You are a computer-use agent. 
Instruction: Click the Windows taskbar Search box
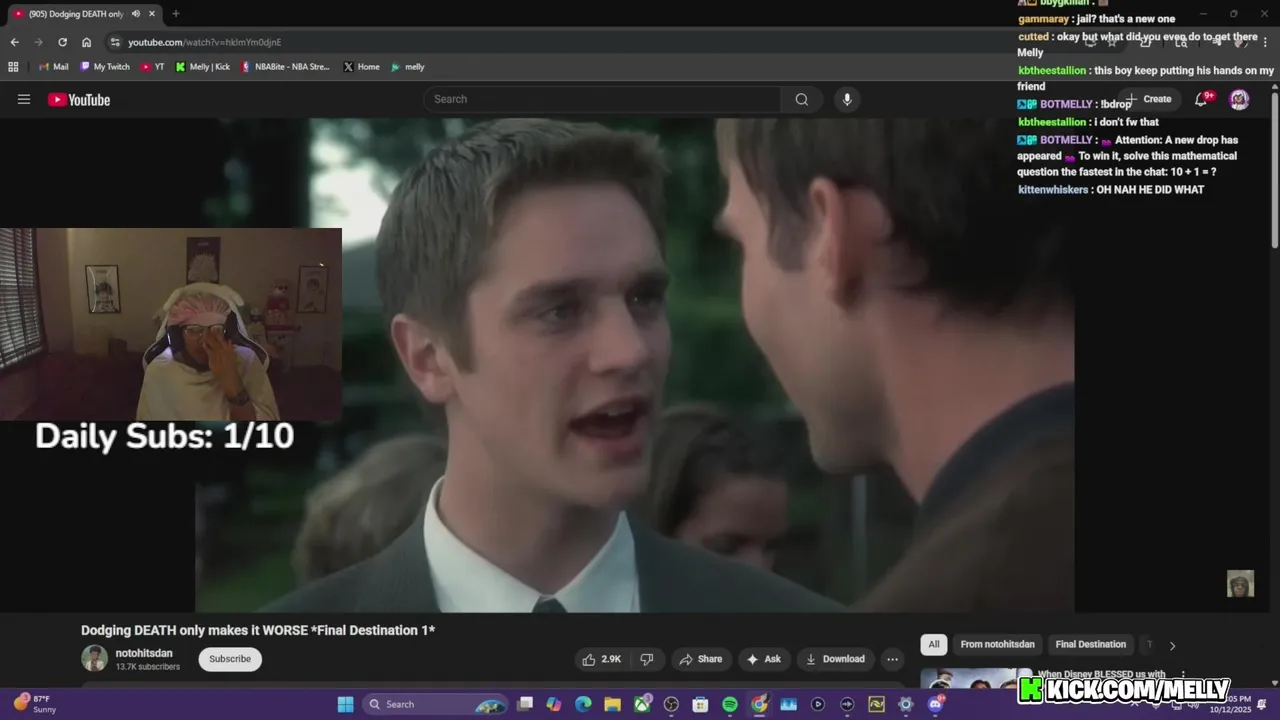(x=437, y=704)
